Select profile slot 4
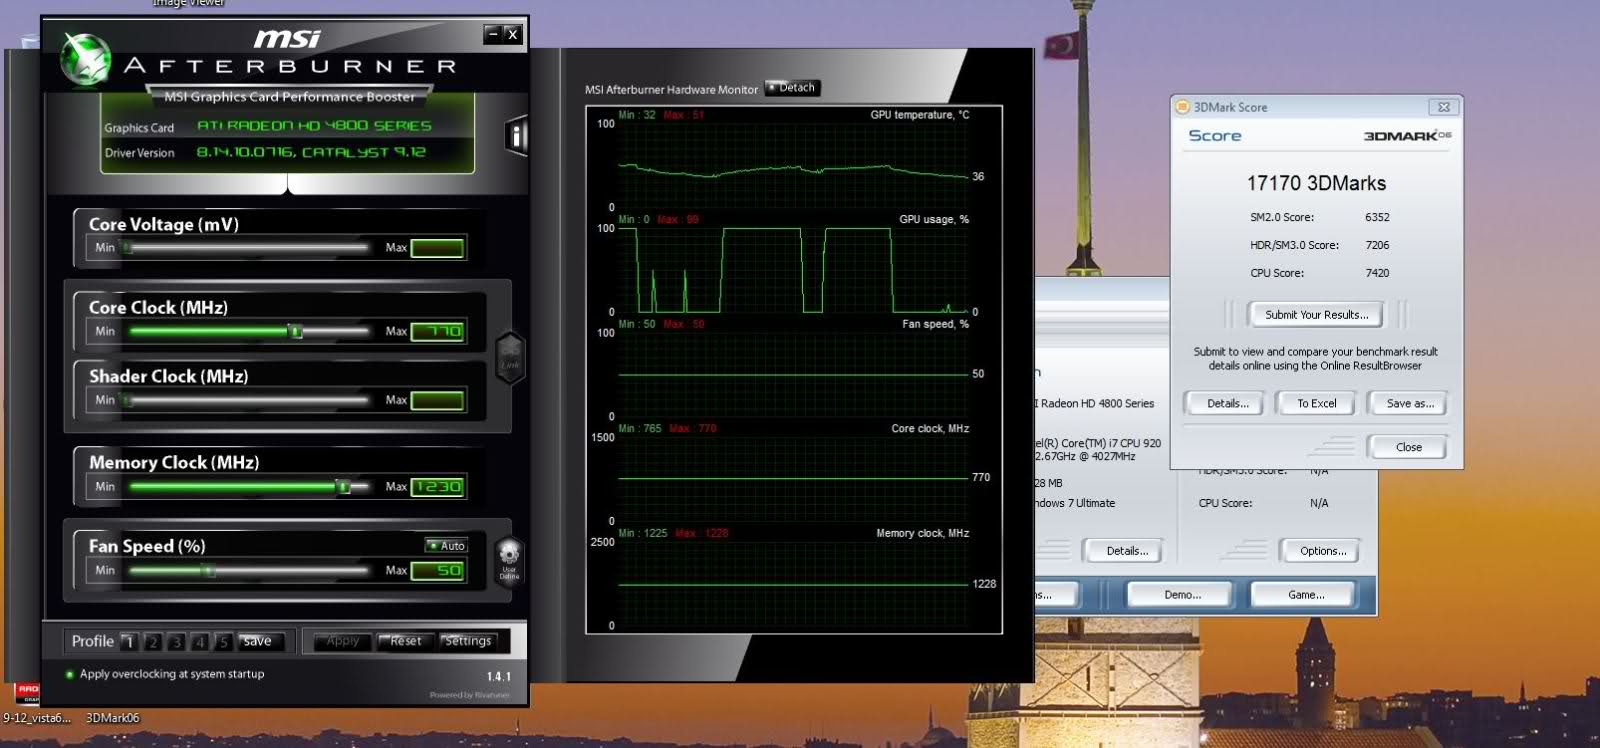 [x=200, y=642]
